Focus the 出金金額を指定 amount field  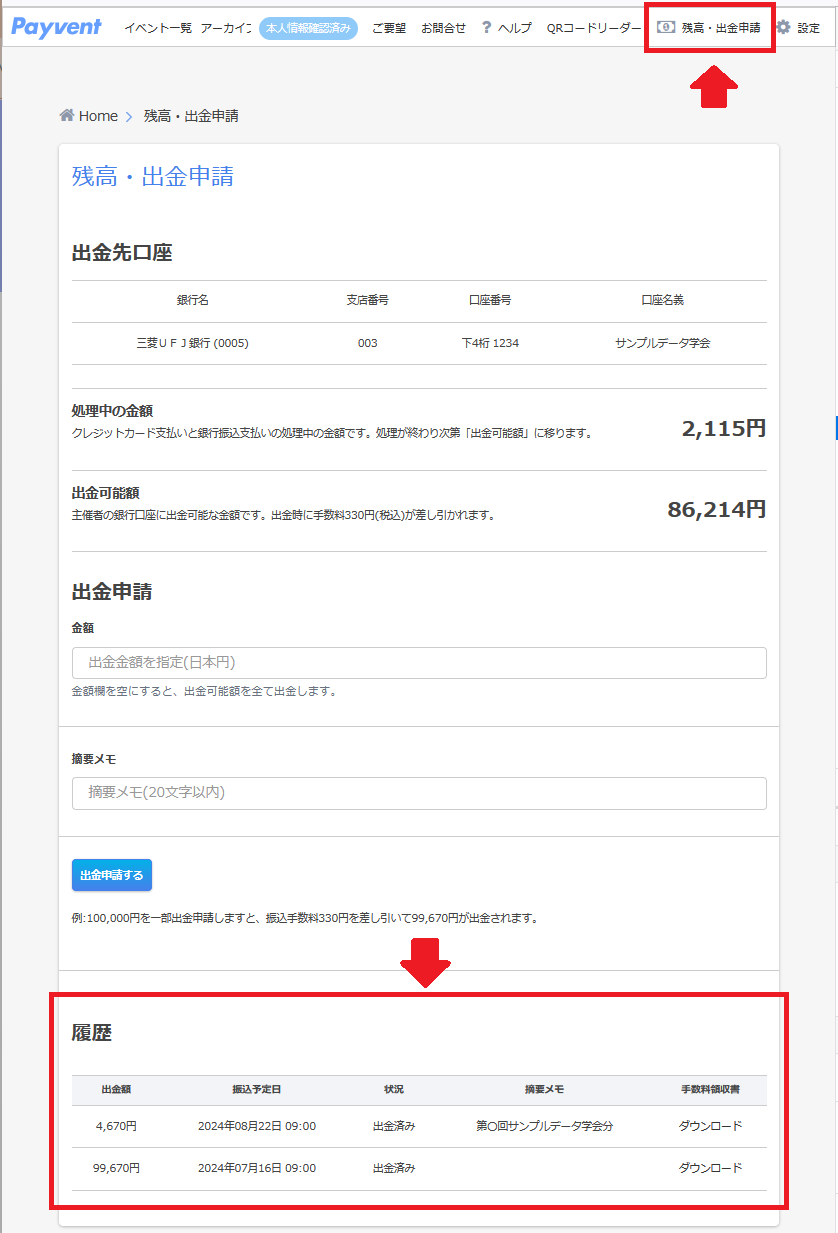(x=419, y=663)
